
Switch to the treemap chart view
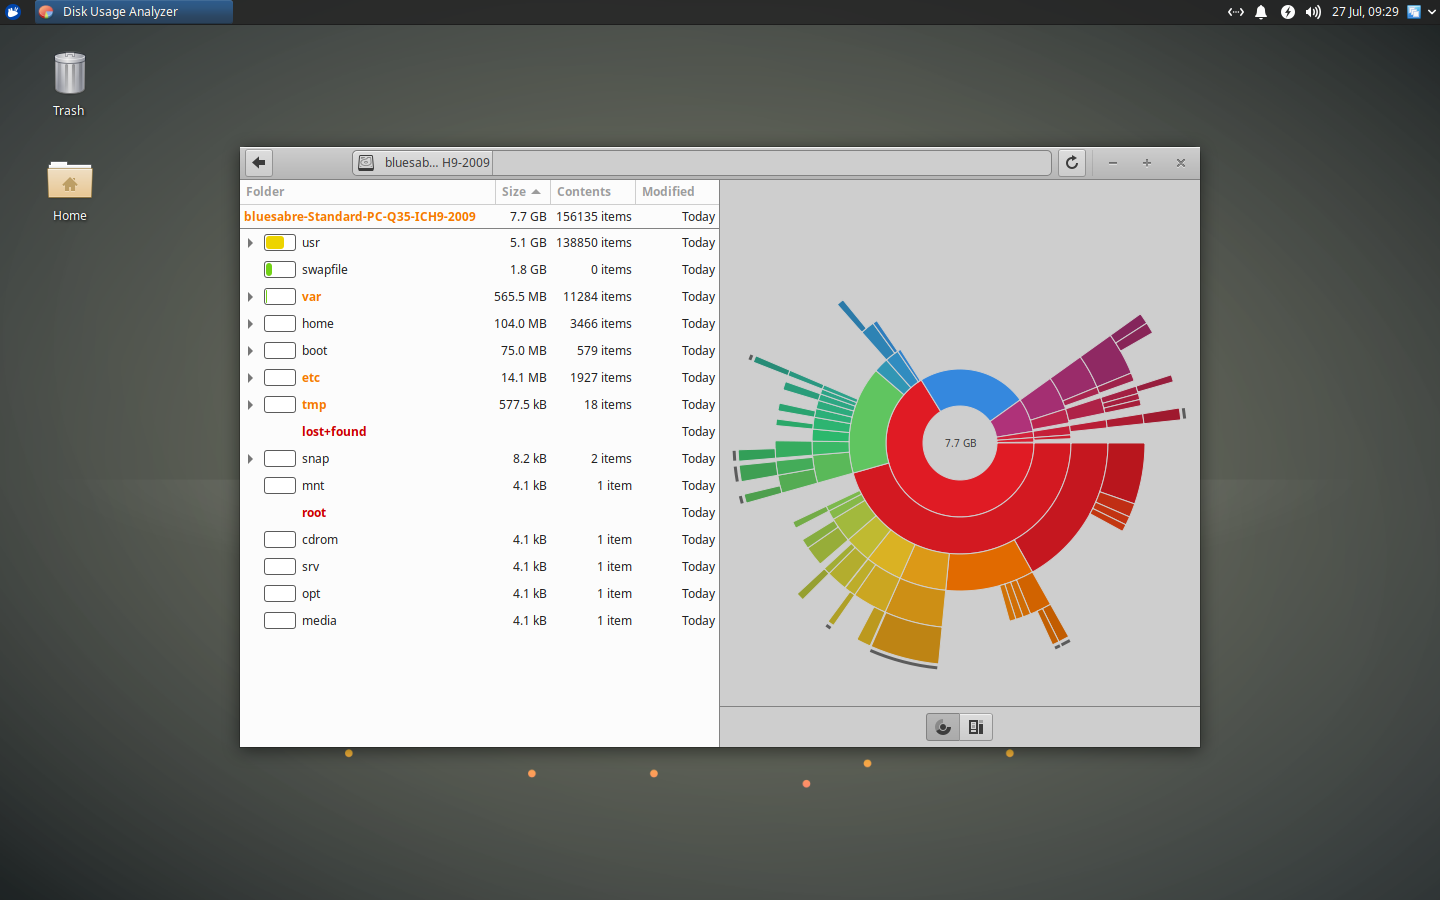click(976, 727)
